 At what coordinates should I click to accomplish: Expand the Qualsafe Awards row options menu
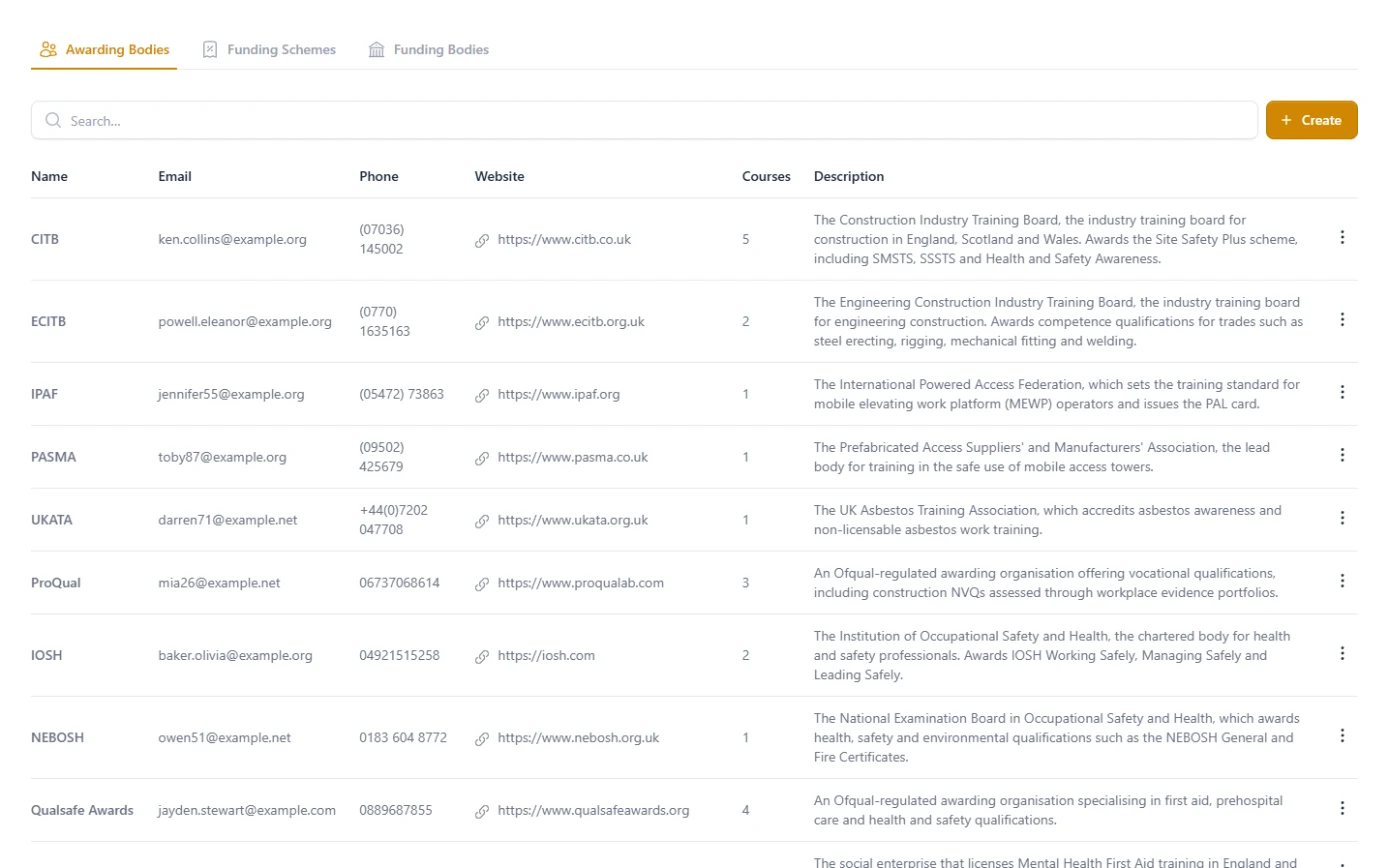pos(1342,808)
